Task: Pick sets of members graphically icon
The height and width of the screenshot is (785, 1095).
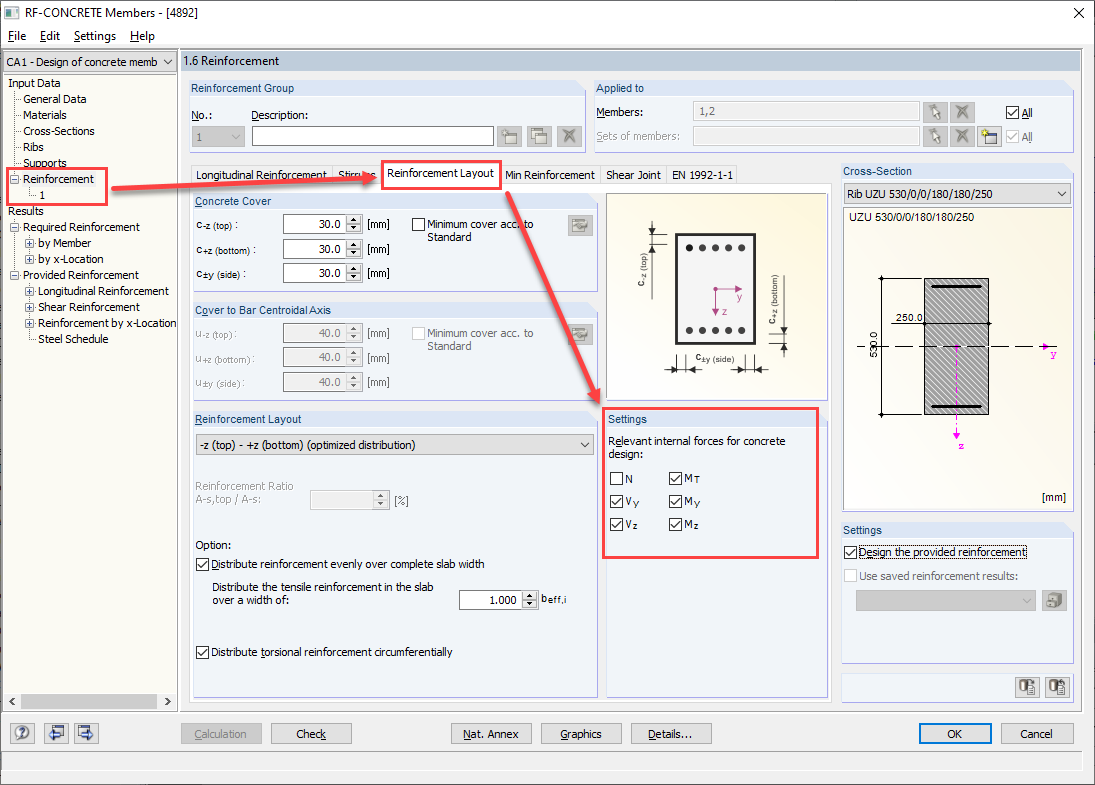Action: (x=935, y=136)
